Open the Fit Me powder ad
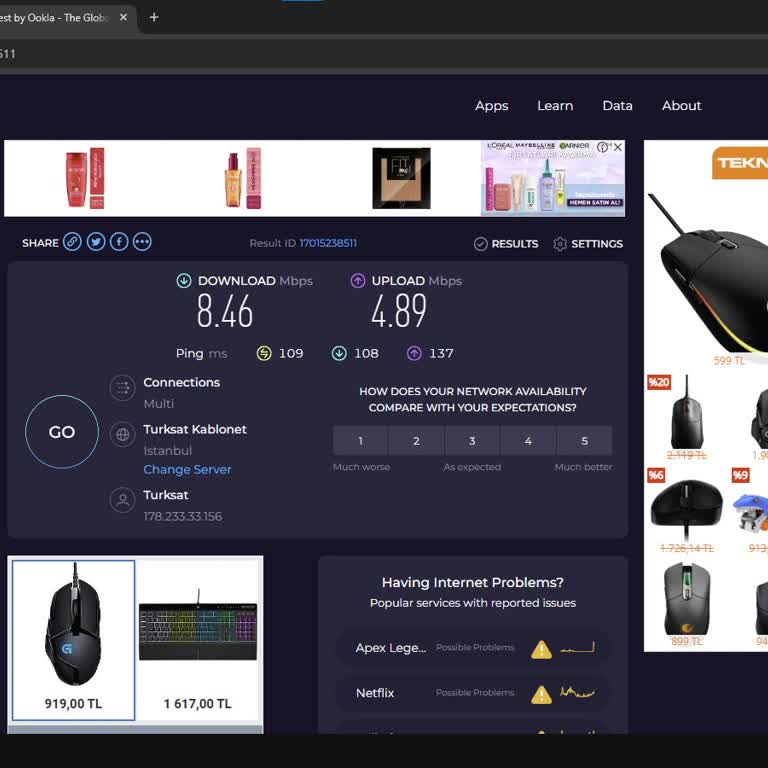This screenshot has width=768, height=768. pos(402,178)
